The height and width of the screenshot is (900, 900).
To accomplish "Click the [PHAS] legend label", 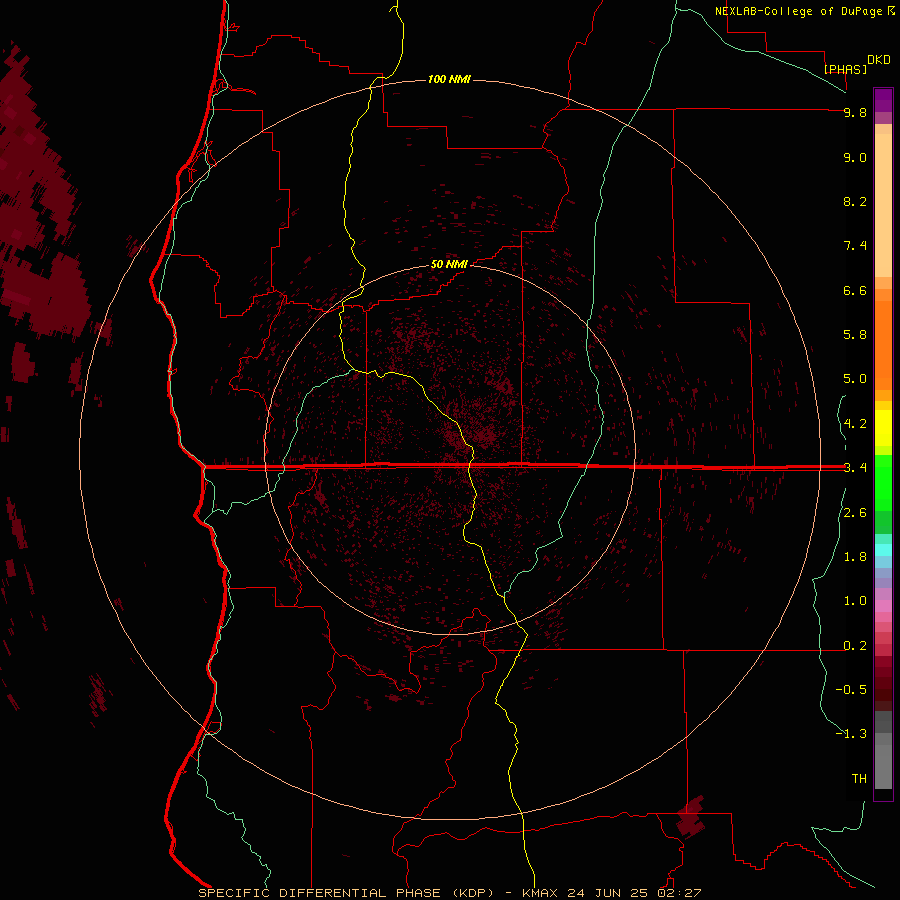I will click(845, 69).
